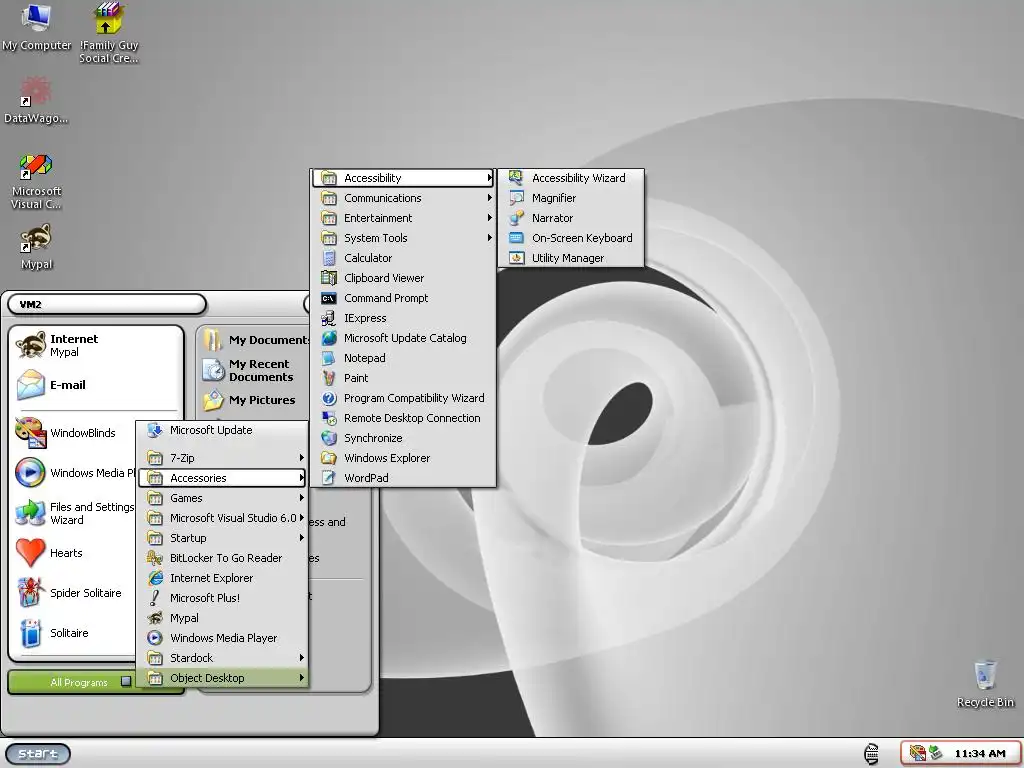Click the tray icon beside the clock

tap(935, 753)
